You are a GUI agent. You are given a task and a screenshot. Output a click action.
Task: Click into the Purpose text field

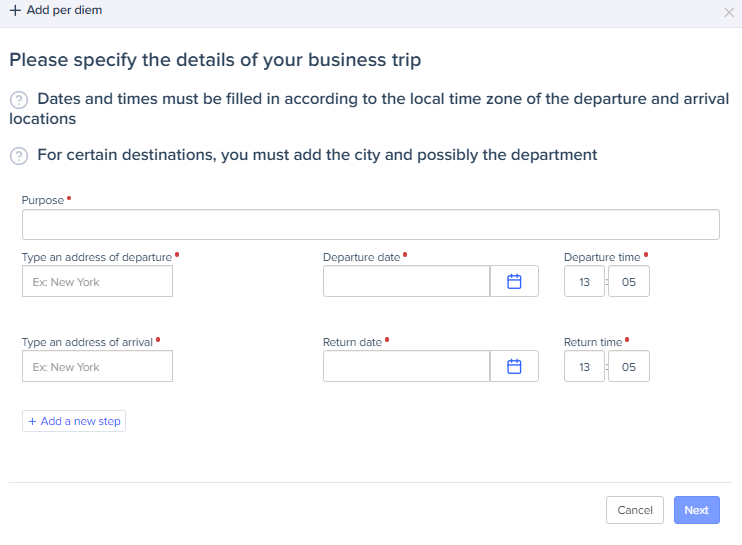(x=370, y=225)
